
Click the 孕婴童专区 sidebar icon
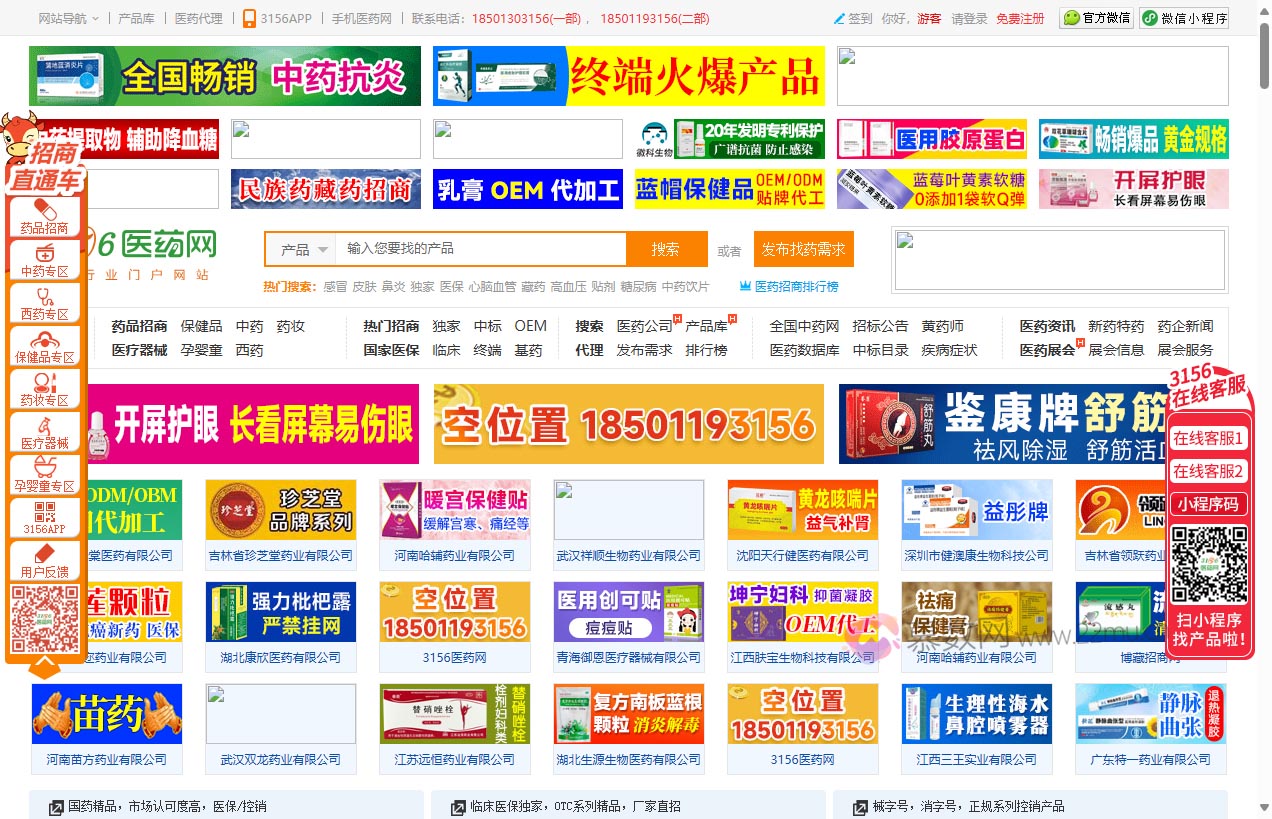click(x=45, y=470)
